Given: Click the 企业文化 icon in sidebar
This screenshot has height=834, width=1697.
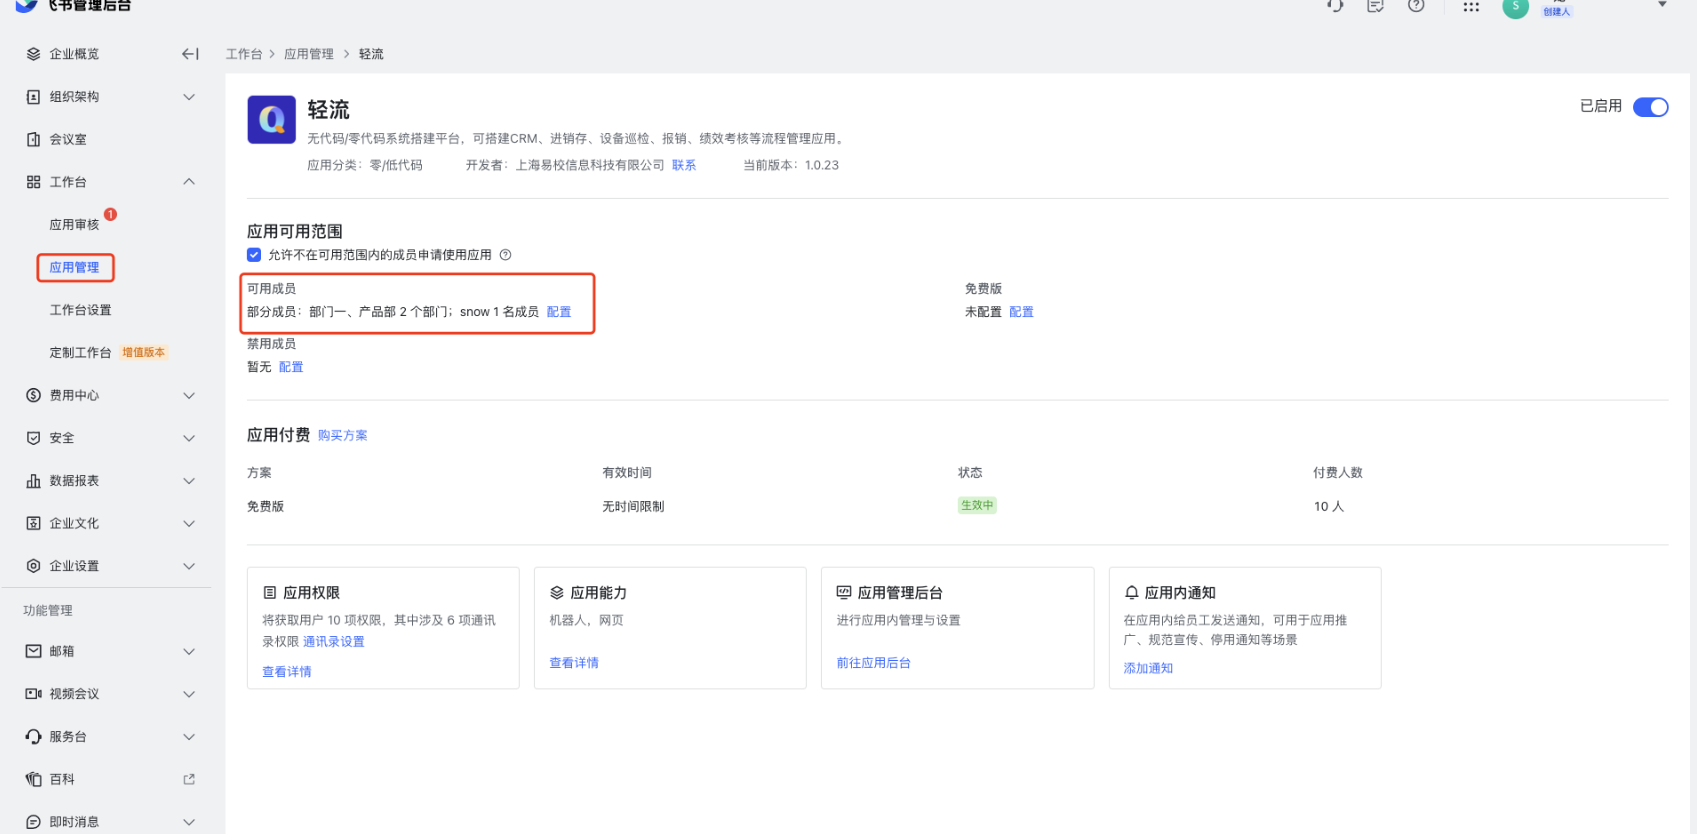Looking at the screenshot, I should click(33, 523).
